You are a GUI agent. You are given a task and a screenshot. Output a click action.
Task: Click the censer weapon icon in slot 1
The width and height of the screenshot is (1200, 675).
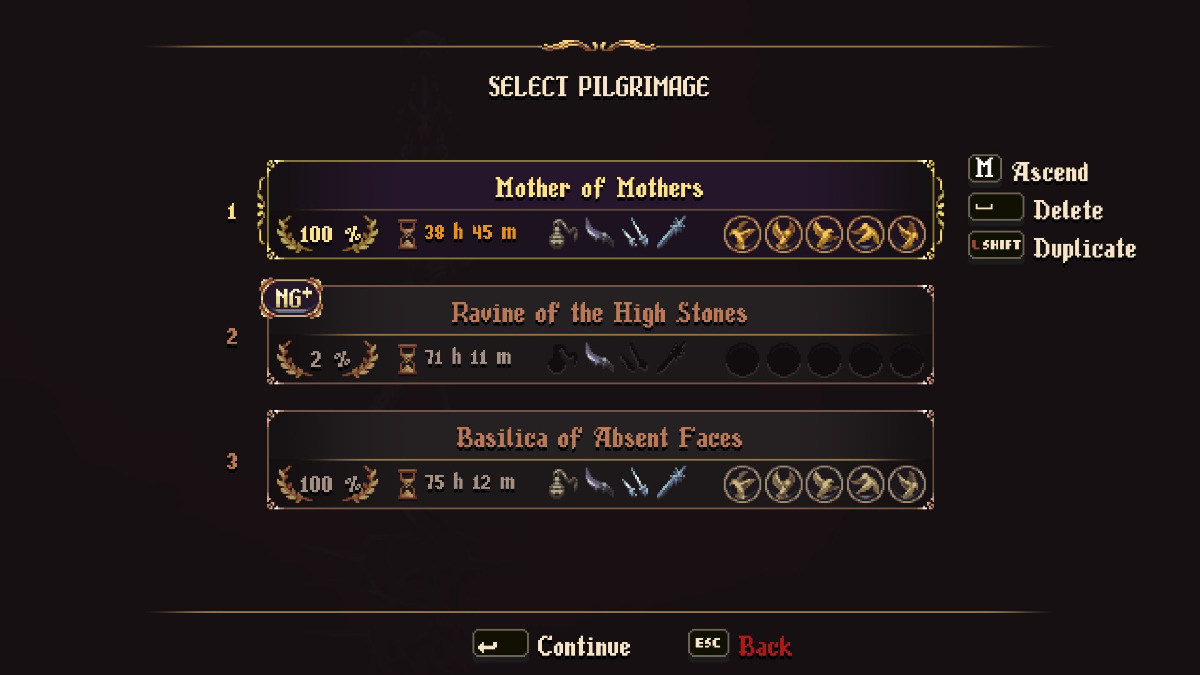click(x=561, y=235)
